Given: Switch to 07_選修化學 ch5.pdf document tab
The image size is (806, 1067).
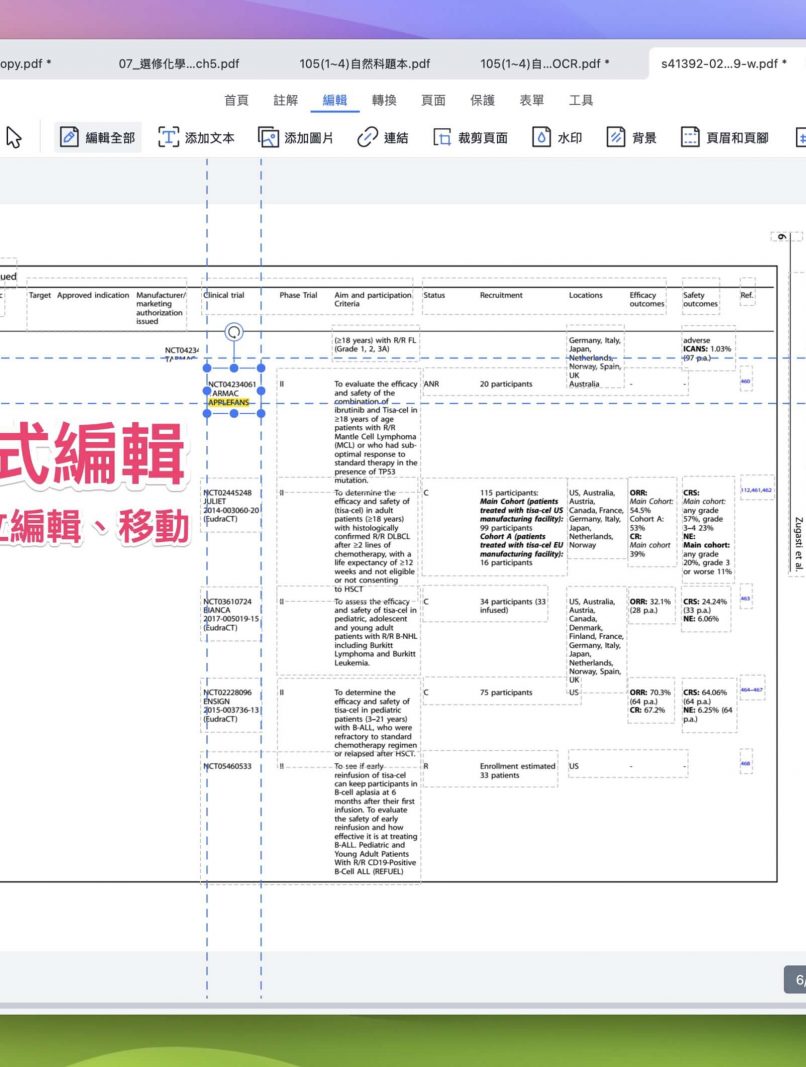Looking at the screenshot, I should point(179,64).
